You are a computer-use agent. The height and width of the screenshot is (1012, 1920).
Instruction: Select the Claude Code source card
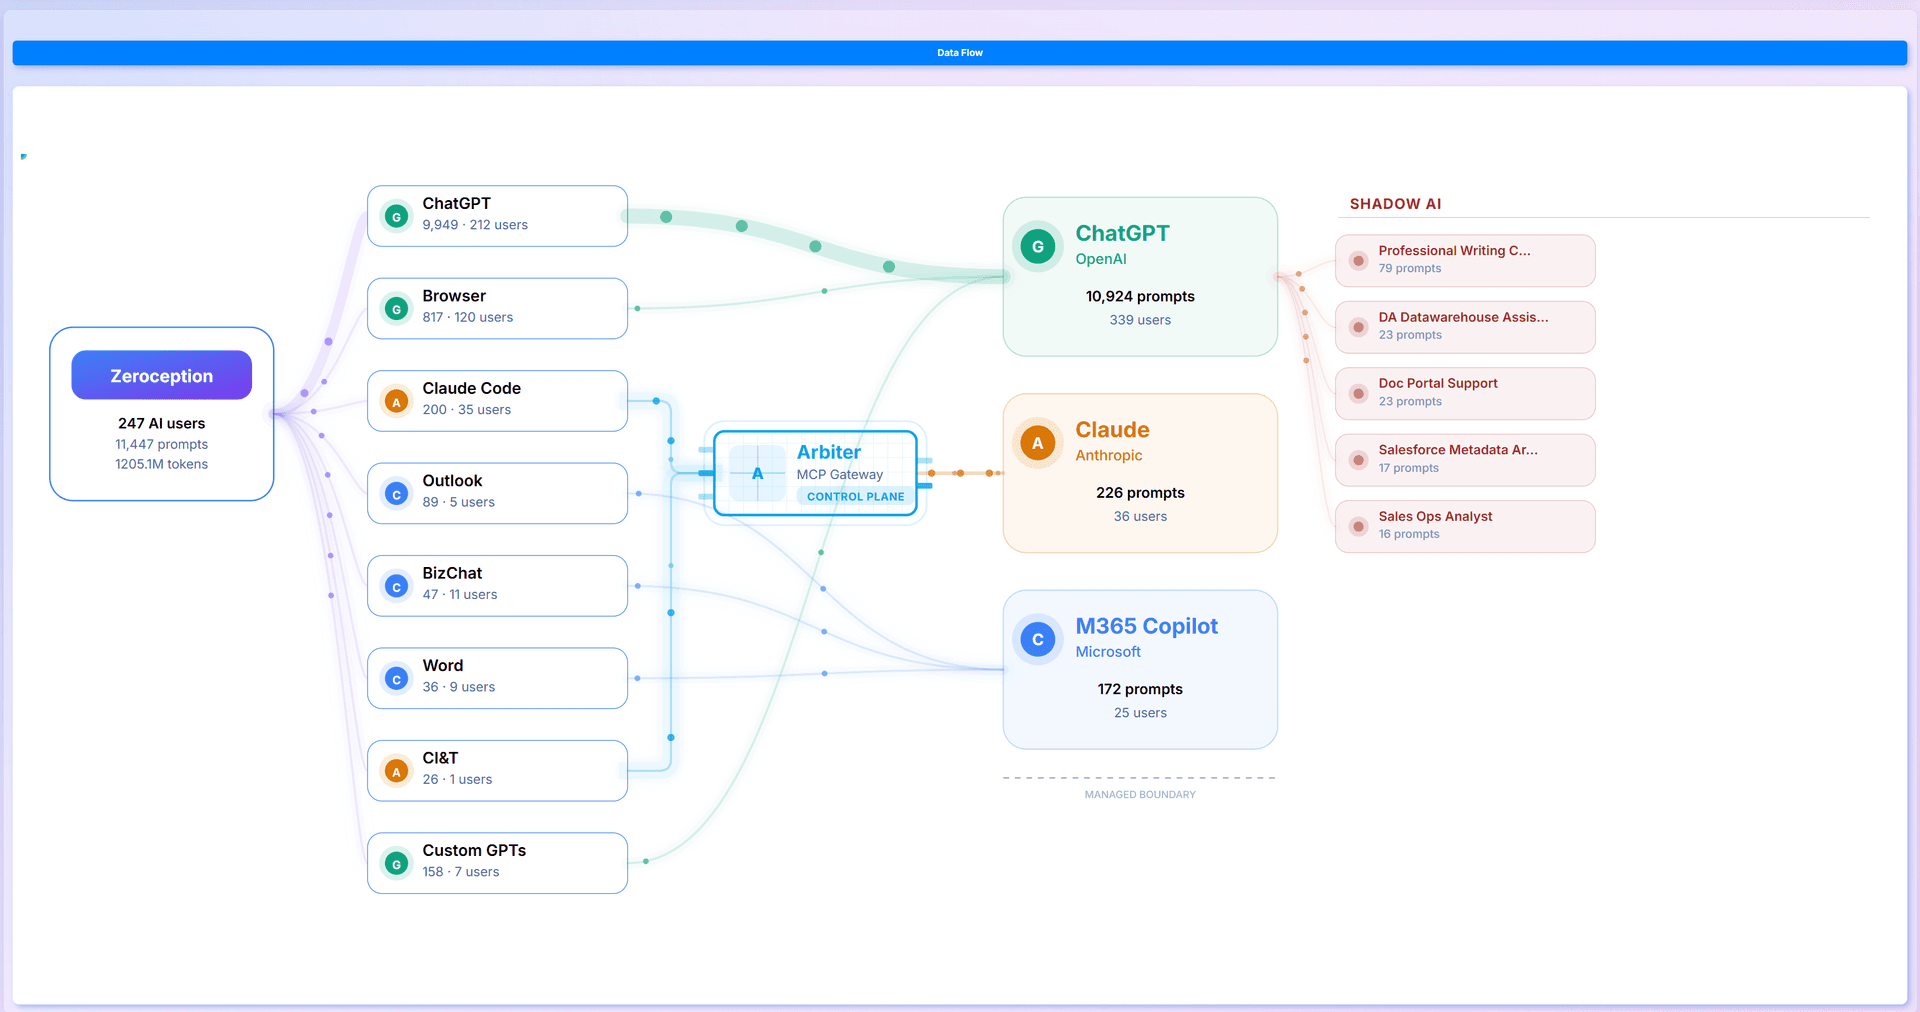497,401
